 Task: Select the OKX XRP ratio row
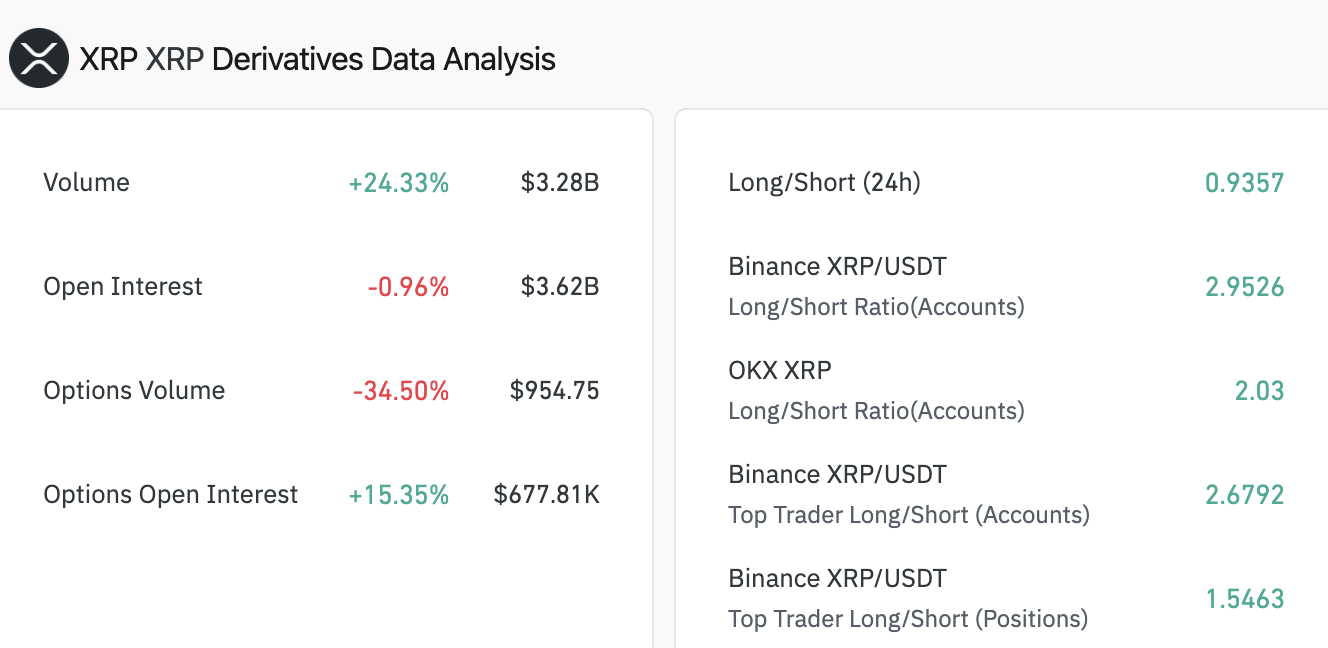876,390
